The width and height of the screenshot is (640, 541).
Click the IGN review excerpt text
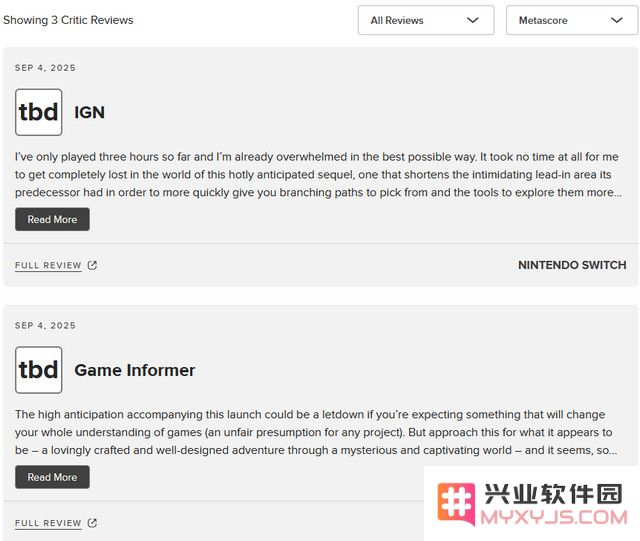pyautogui.click(x=318, y=175)
